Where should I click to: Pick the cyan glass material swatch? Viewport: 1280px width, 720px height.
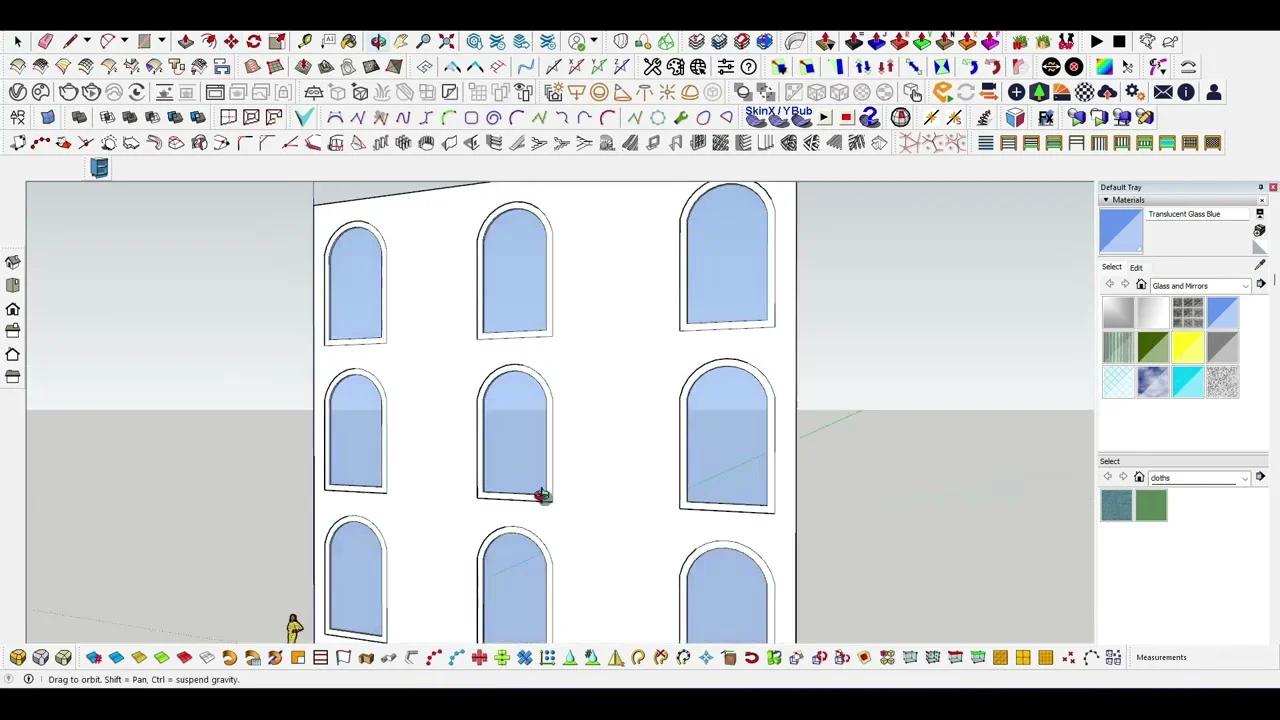point(1187,381)
